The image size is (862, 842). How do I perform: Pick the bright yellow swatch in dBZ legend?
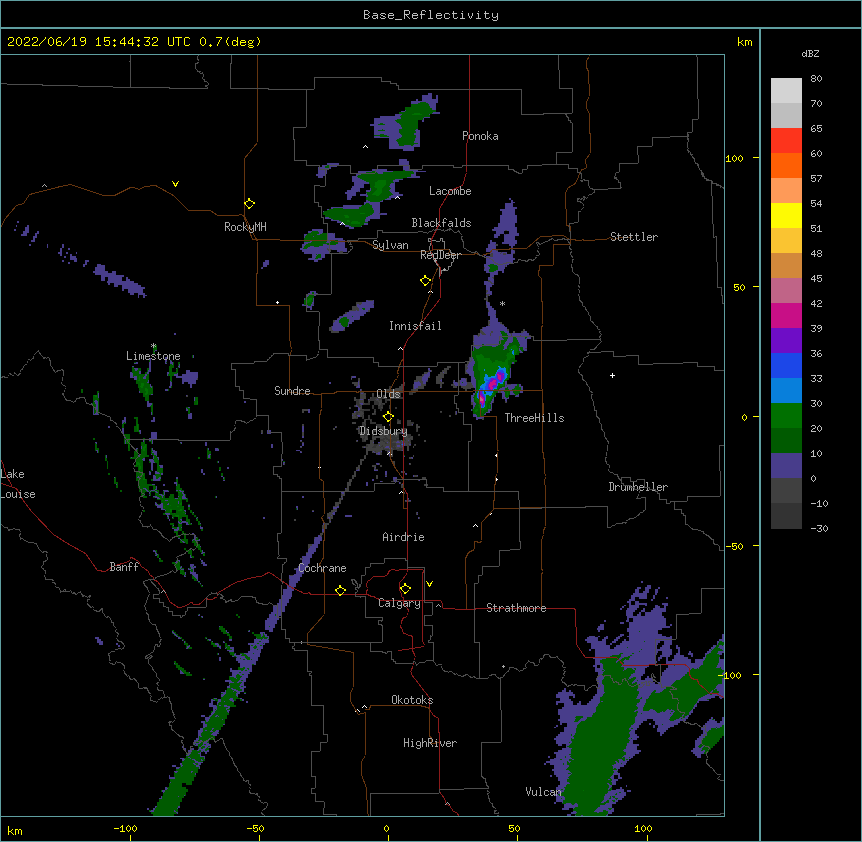(x=786, y=215)
